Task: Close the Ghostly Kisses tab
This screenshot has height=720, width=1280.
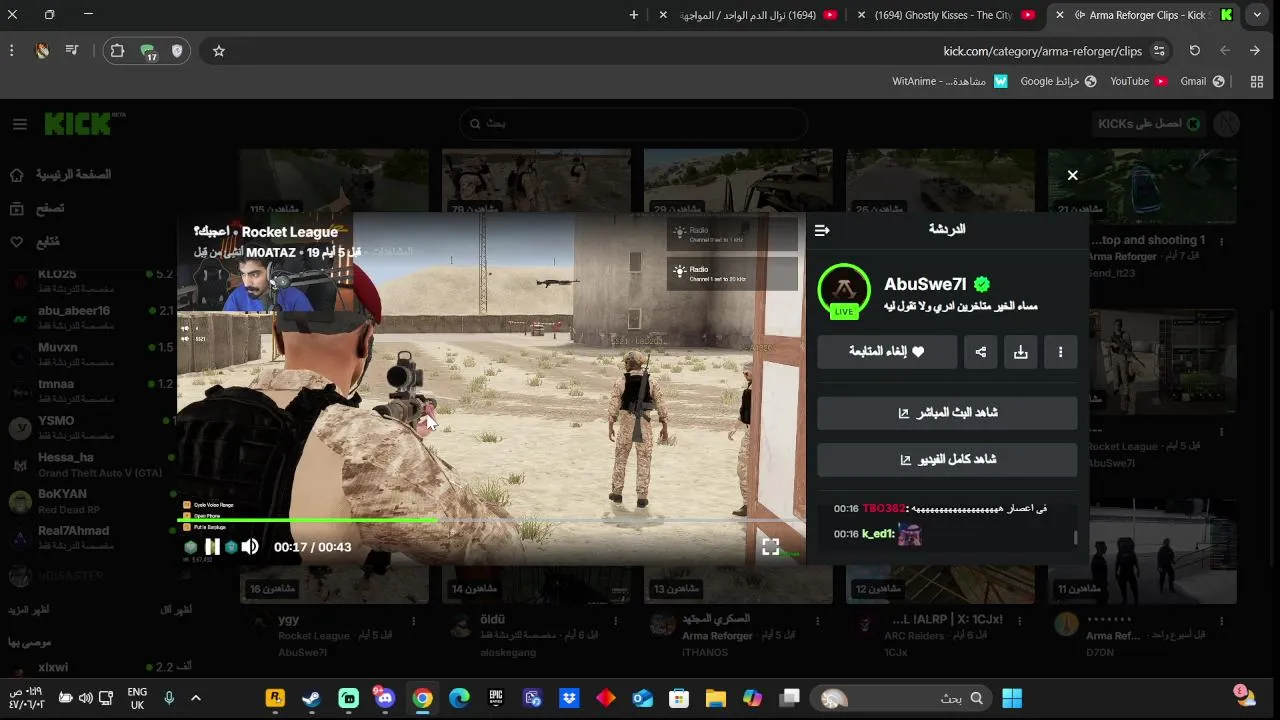Action: point(862,15)
